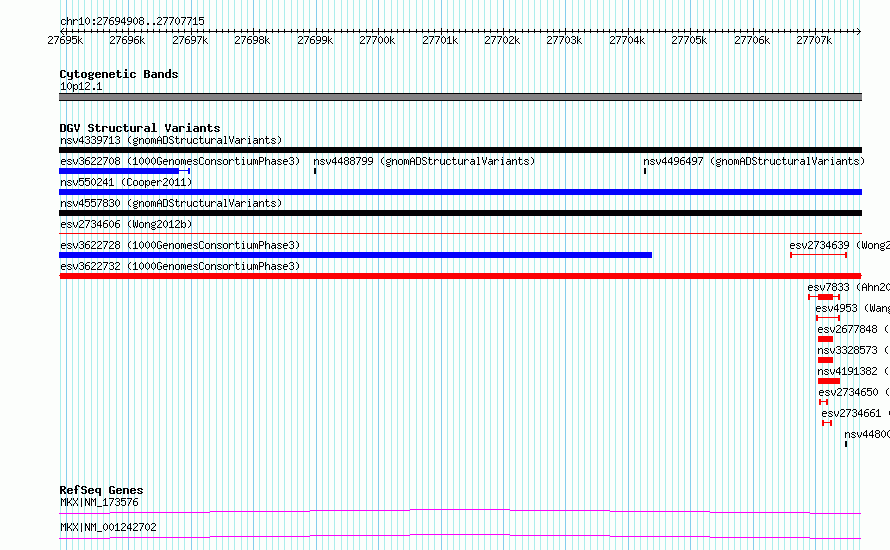Click the nsv4488799 small black marker
890x550 pixels.
pos(315,171)
